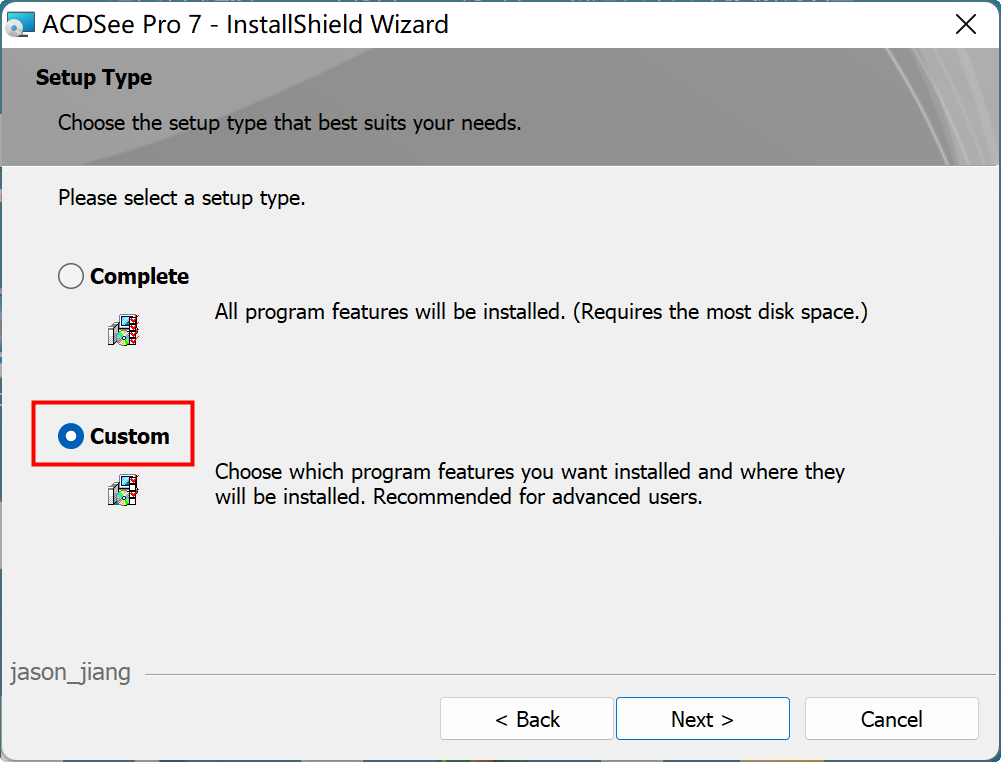Select the Complete setup radio button
The width and height of the screenshot is (1001, 762).
coord(71,276)
